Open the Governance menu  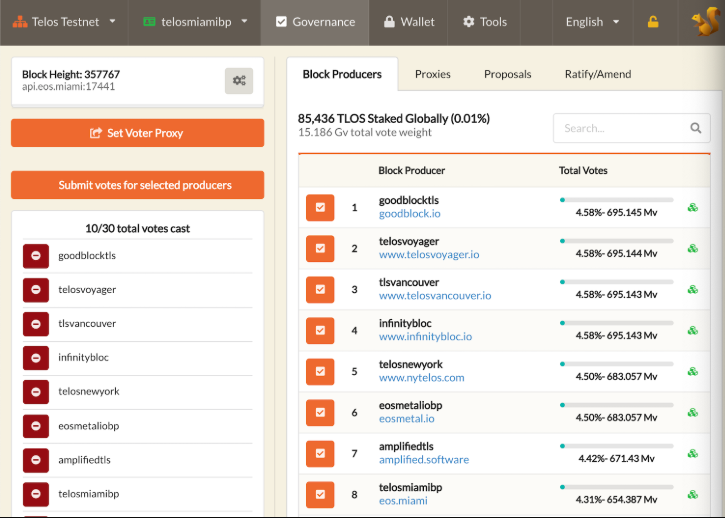(x=315, y=22)
